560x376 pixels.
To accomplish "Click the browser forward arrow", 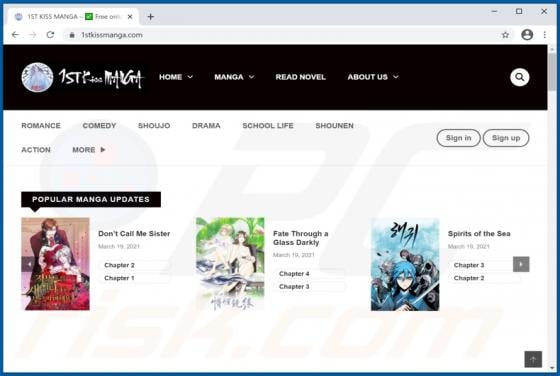I will [x=32, y=35].
